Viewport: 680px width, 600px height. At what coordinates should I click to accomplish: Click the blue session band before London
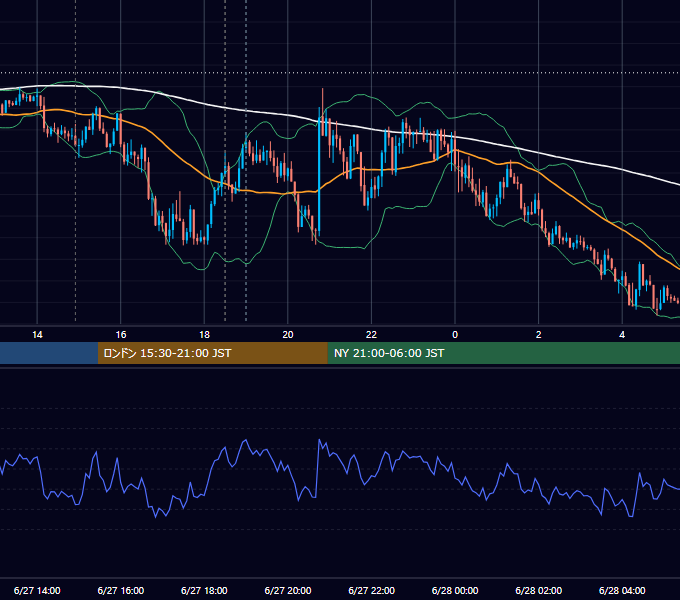coord(49,353)
